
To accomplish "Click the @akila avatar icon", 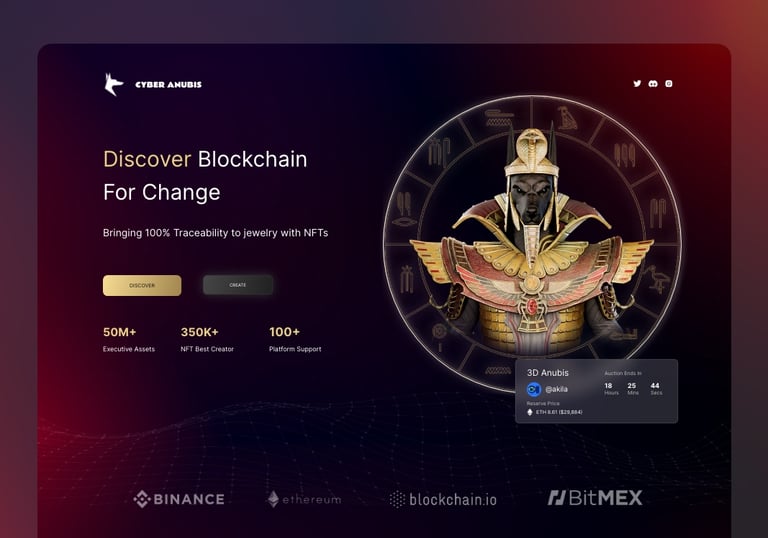I will pyautogui.click(x=533, y=389).
